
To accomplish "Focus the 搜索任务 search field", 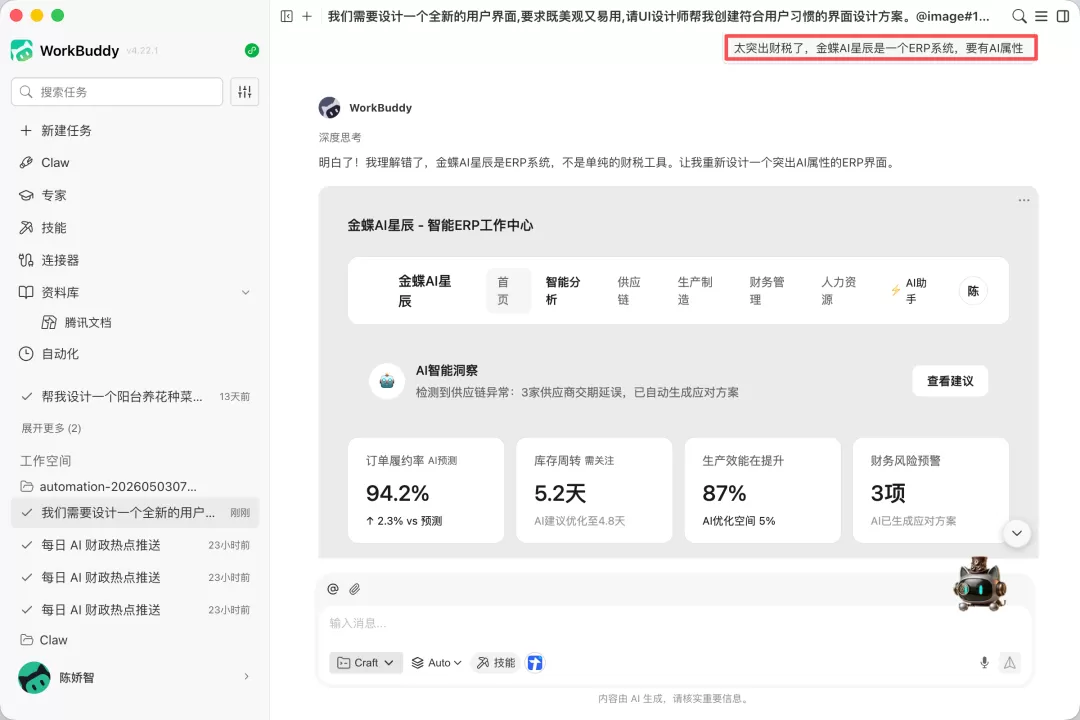I will tap(117, 92).
